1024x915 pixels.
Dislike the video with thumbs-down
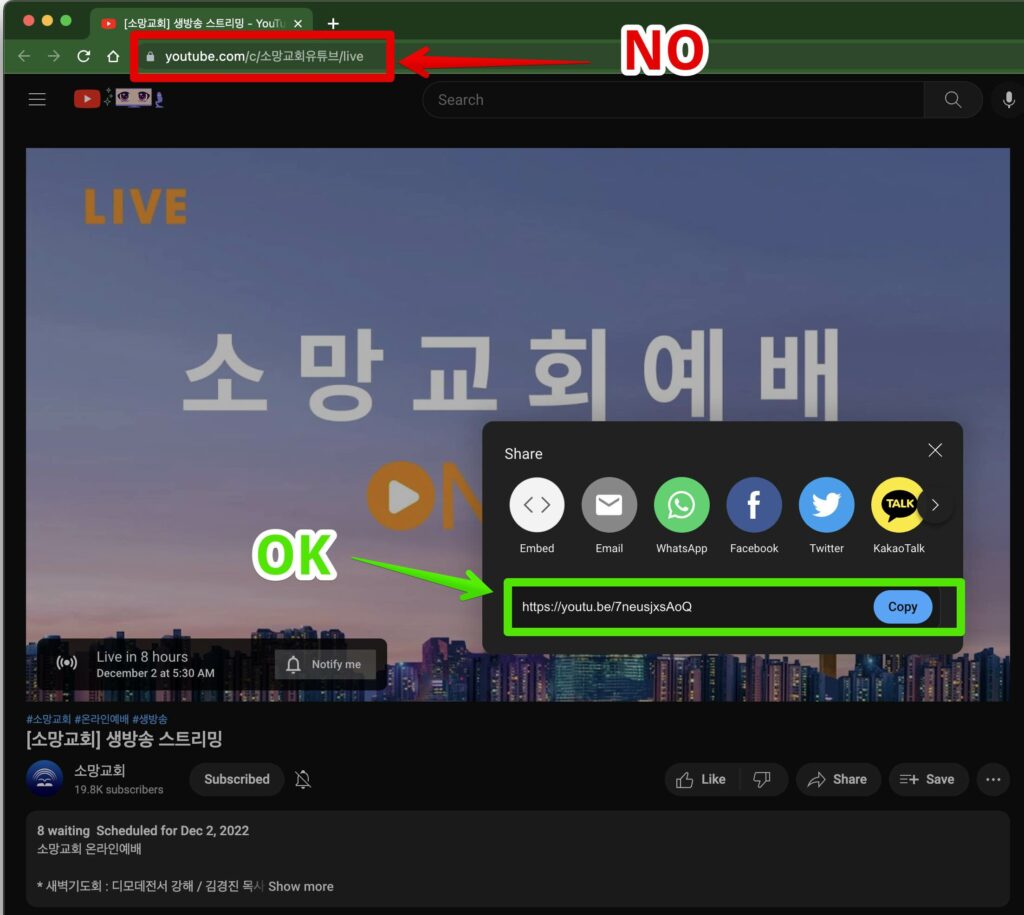762,779
